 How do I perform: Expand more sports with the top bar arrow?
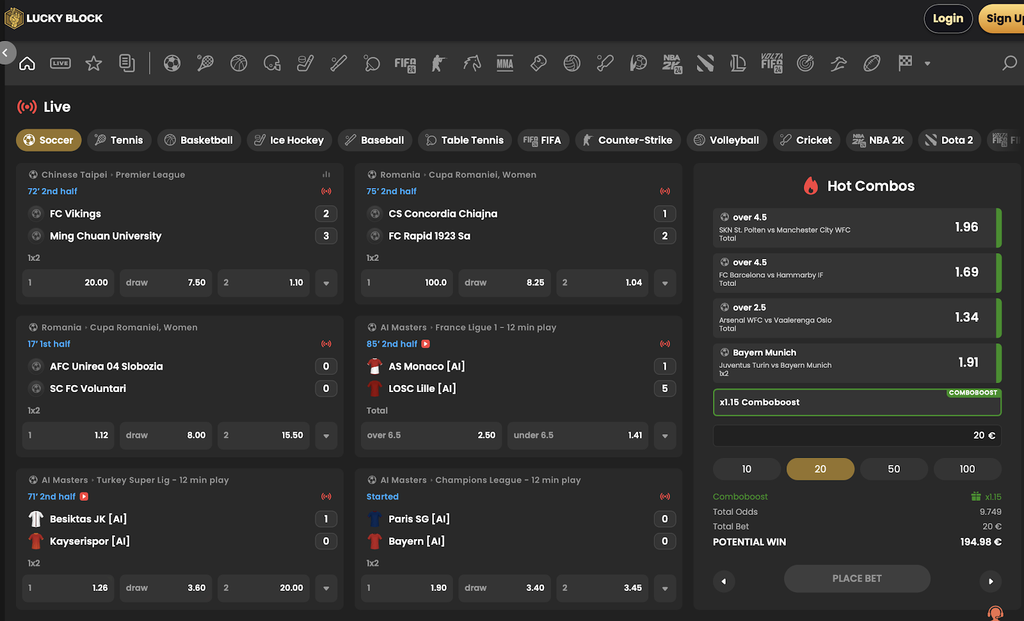click(927, 63)
